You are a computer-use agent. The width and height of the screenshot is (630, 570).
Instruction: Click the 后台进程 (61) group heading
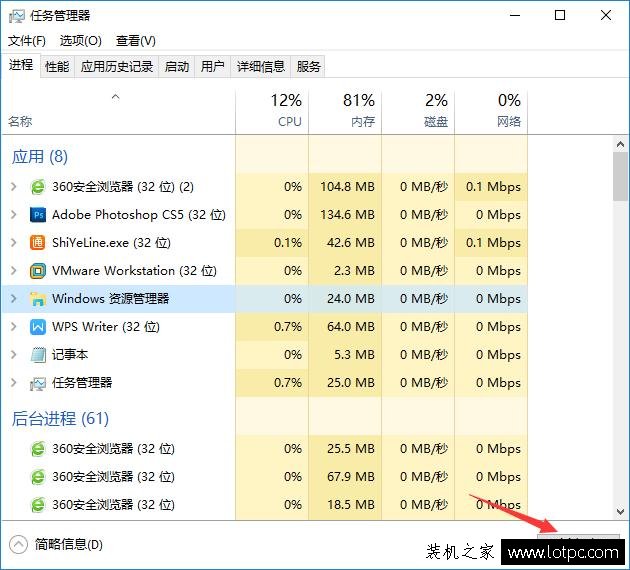(x=60, y=419)
